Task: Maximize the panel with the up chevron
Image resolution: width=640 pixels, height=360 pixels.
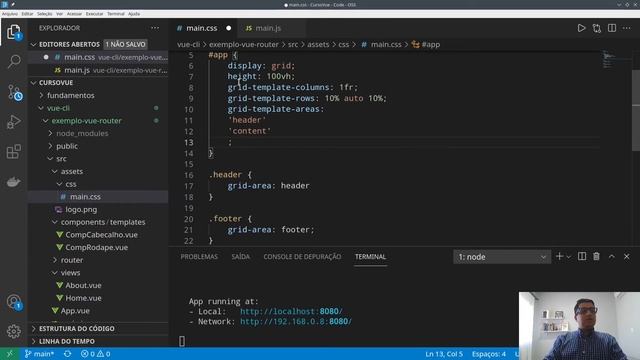Action: coord(611,256)
